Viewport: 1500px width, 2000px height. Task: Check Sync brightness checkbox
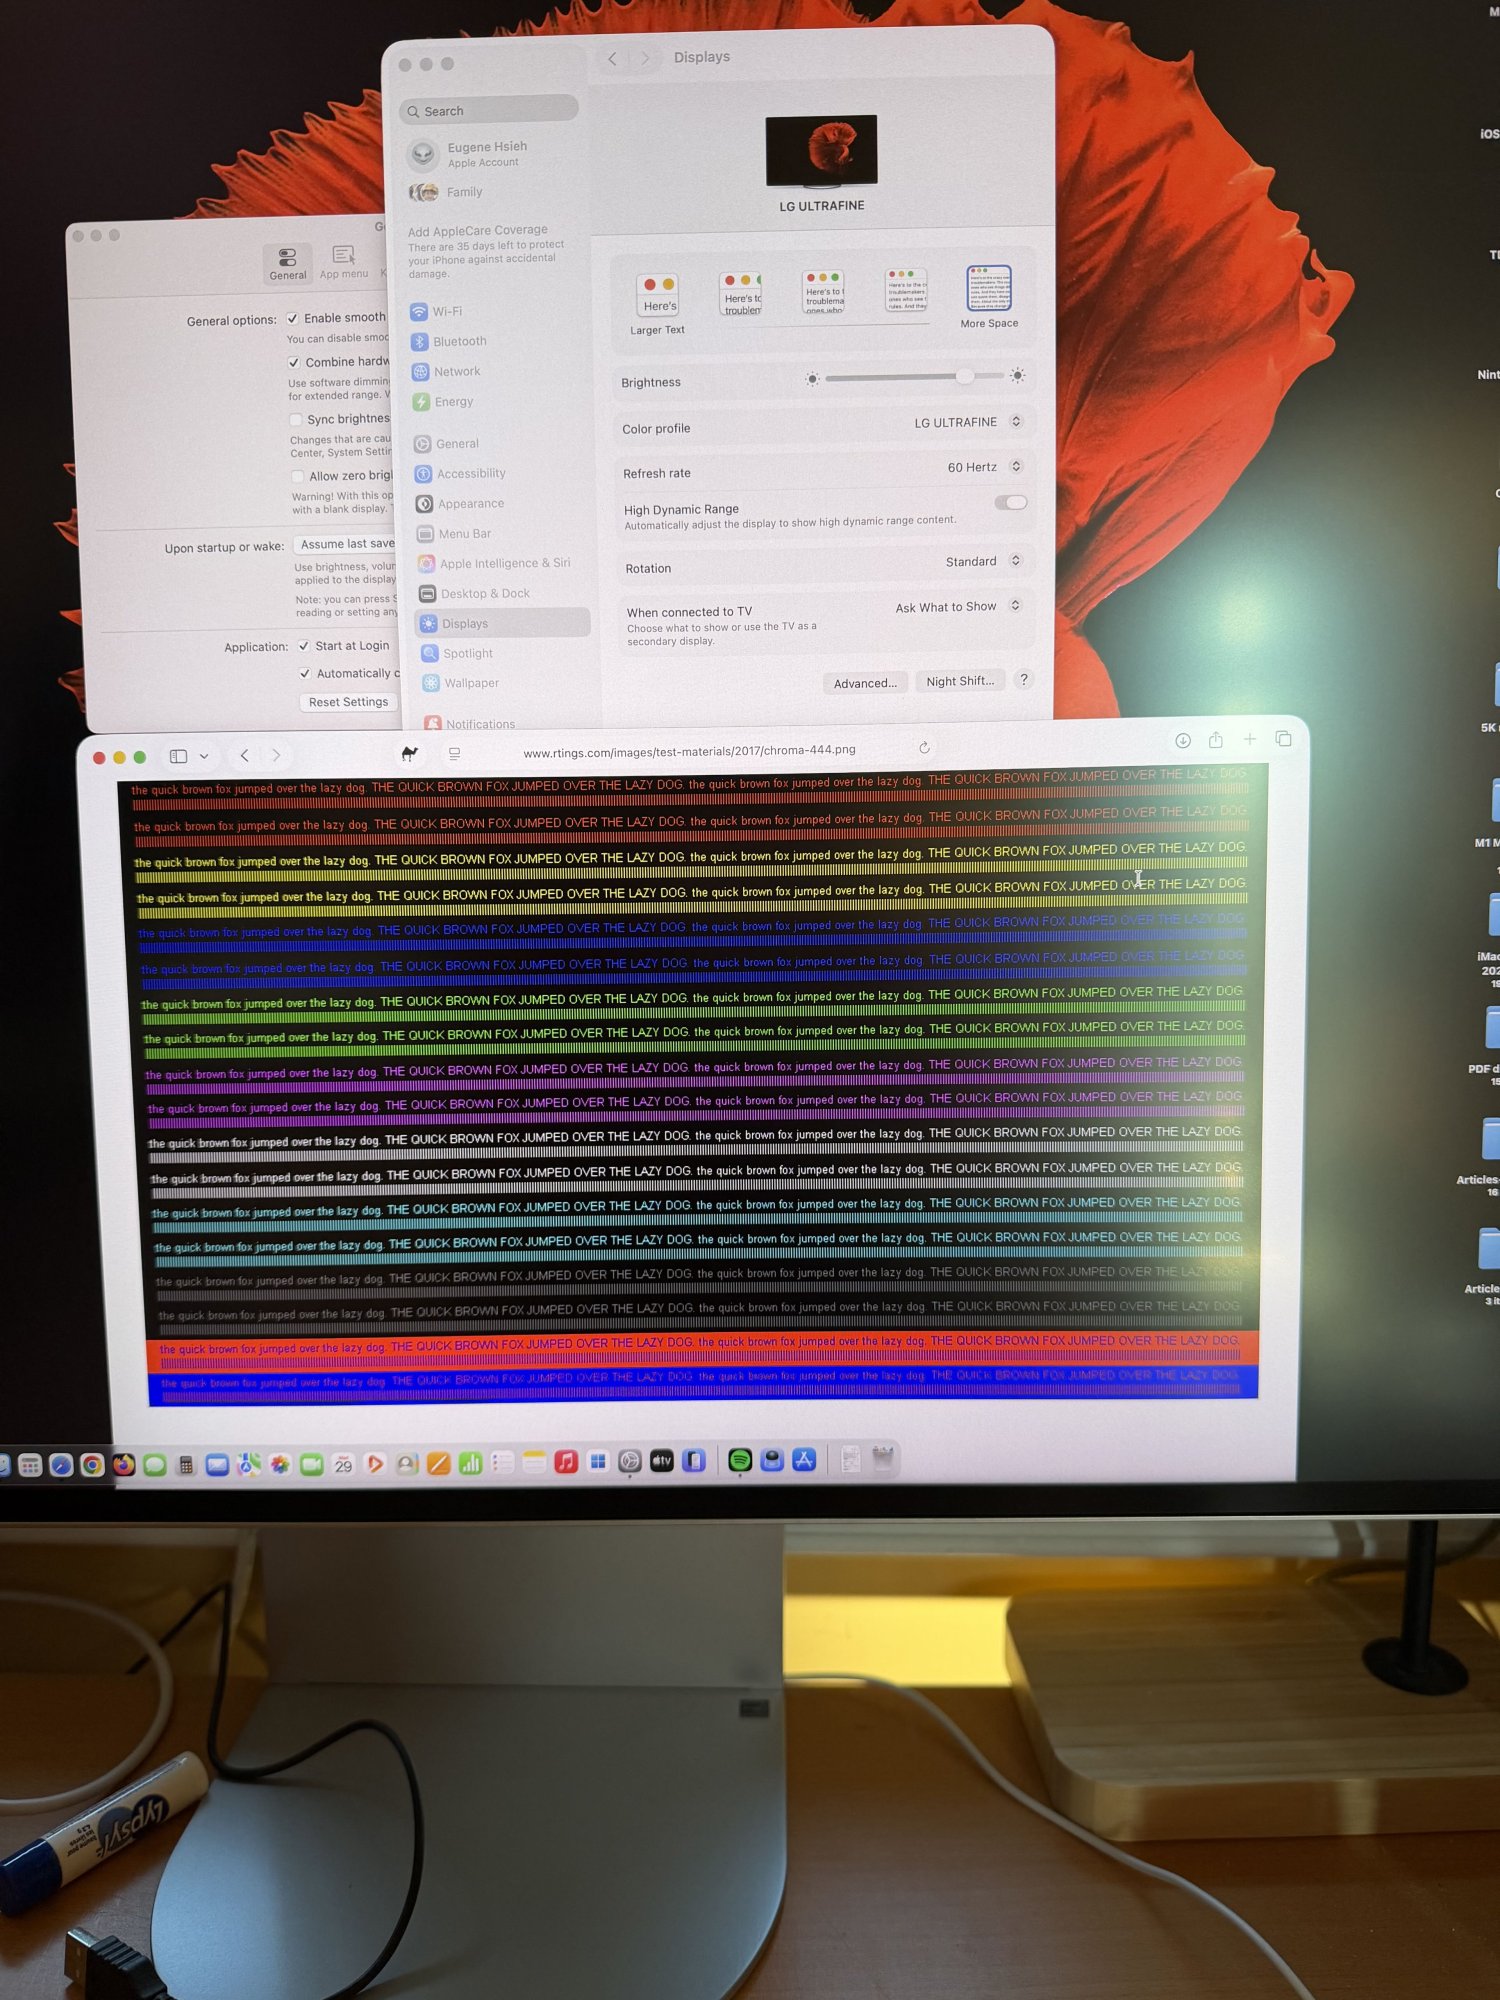click(x=295, y=419)
